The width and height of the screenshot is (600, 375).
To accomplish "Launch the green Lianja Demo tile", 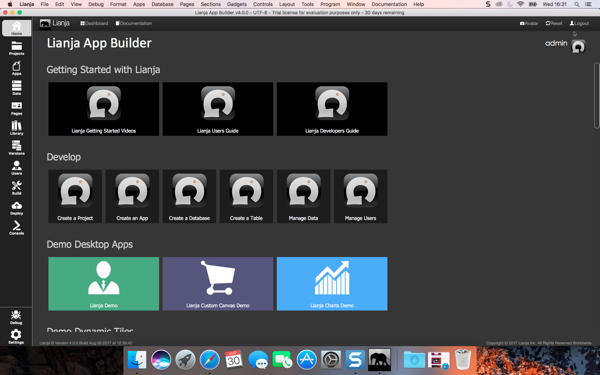I will (103, 284).
